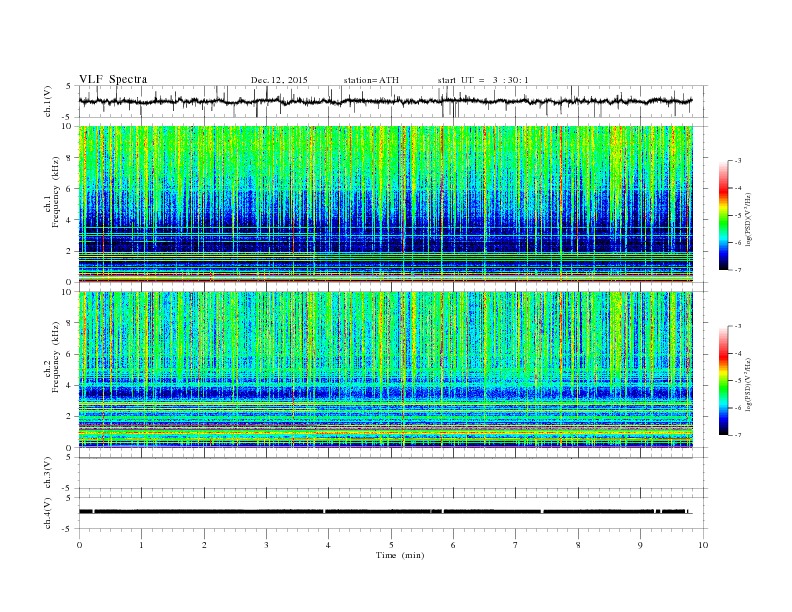Click the ch.2 spectrogram "8" kHz tick label
This screenshot has height=612, width=792.
click(70, 323)
